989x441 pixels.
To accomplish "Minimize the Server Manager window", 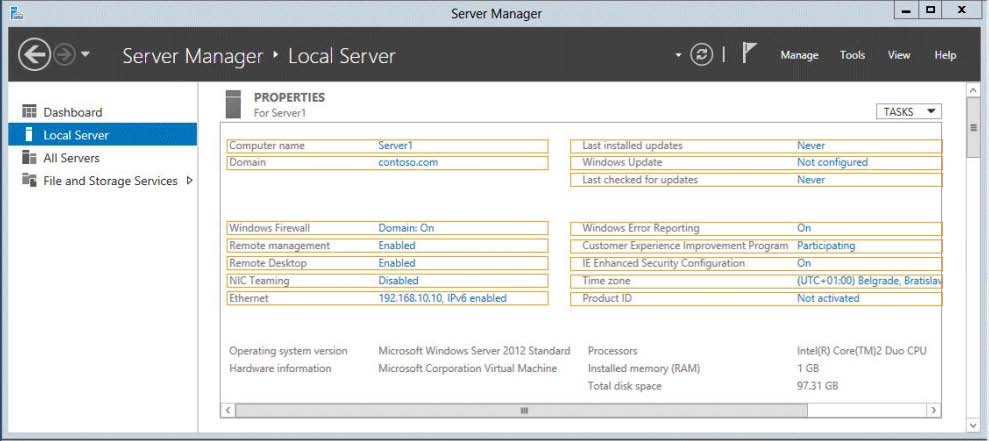I will coord(906,10).
